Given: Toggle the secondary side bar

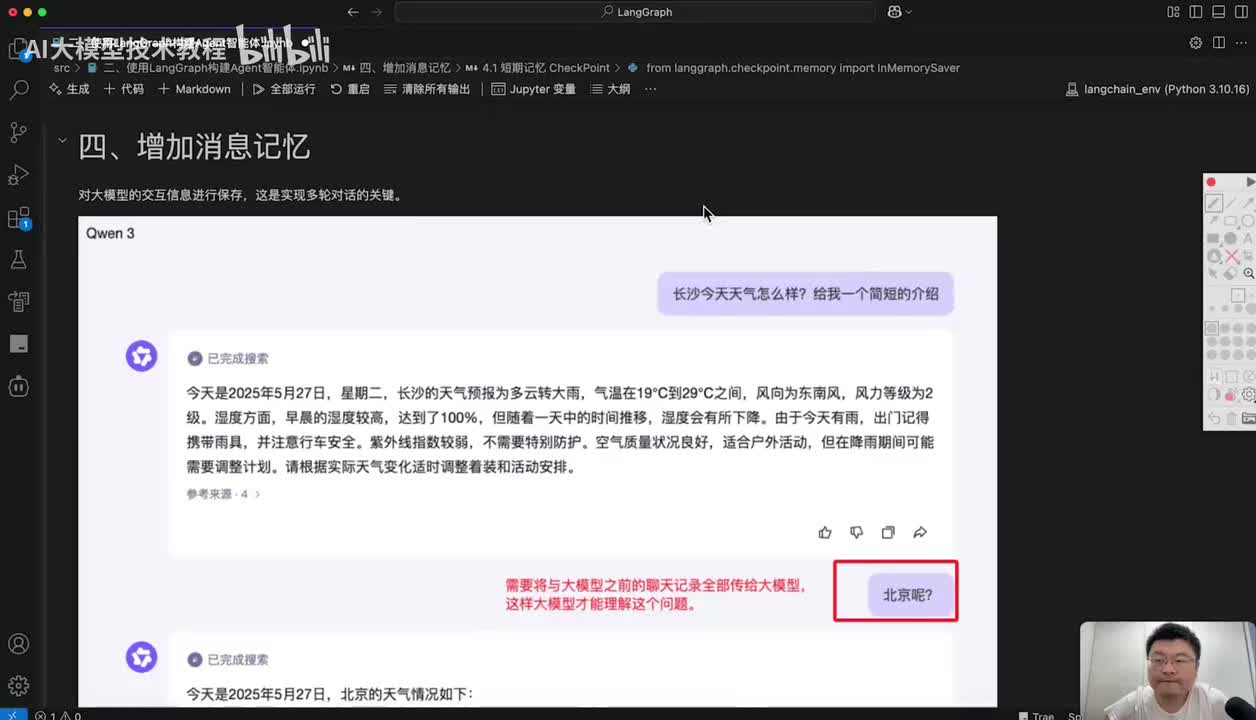Looking at the screenshot, I should point(1240,12).
